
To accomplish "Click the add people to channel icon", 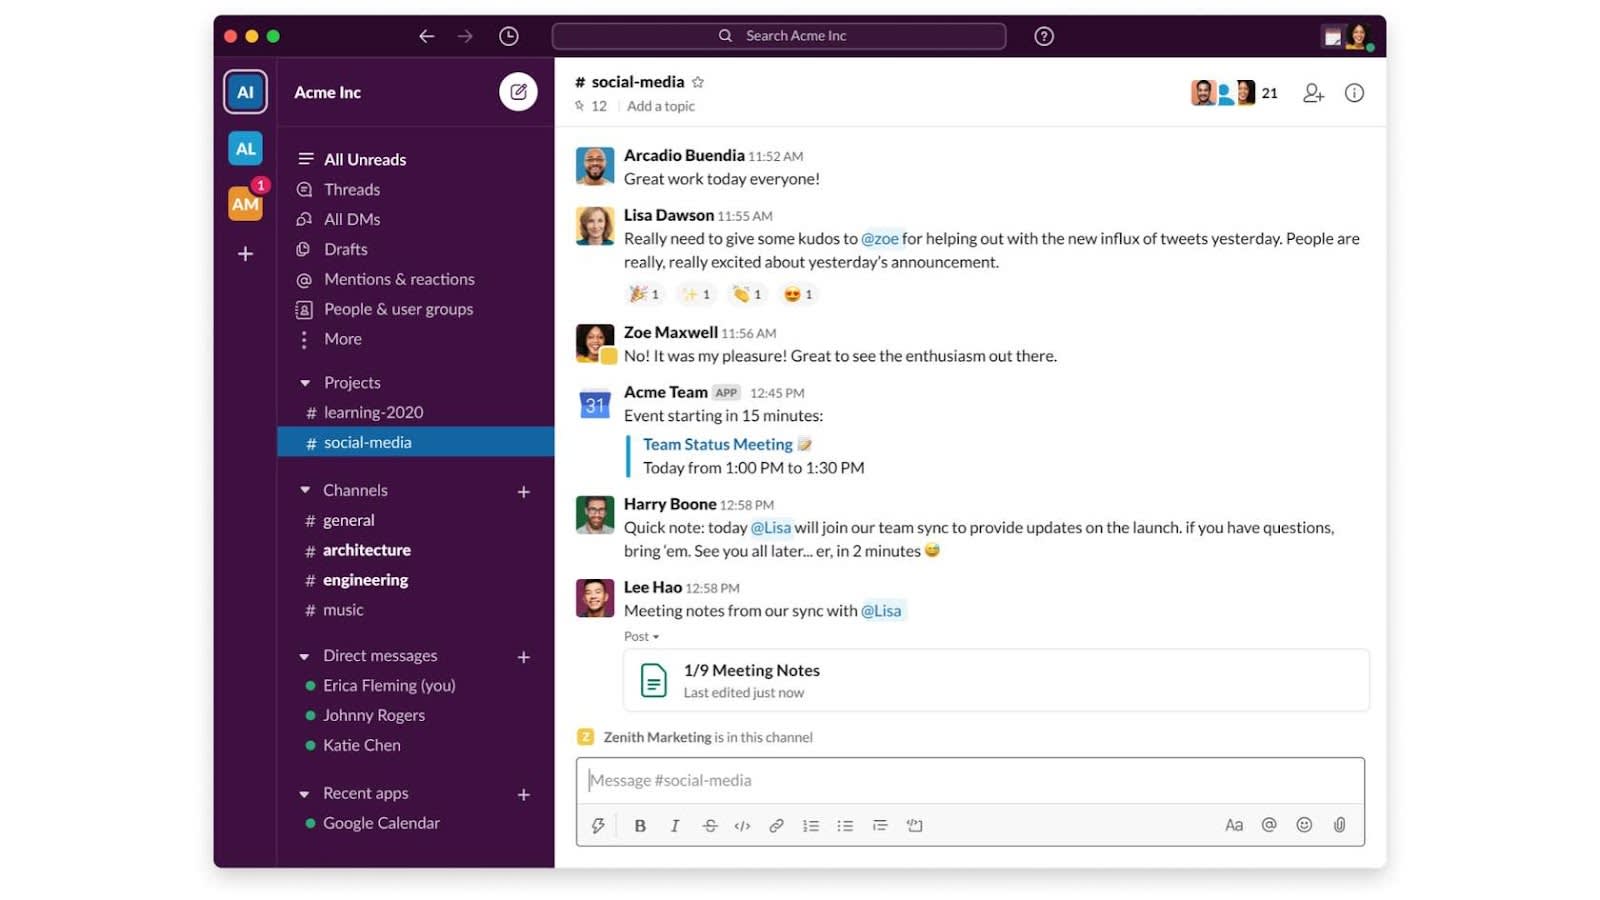I will point(1313,92).
